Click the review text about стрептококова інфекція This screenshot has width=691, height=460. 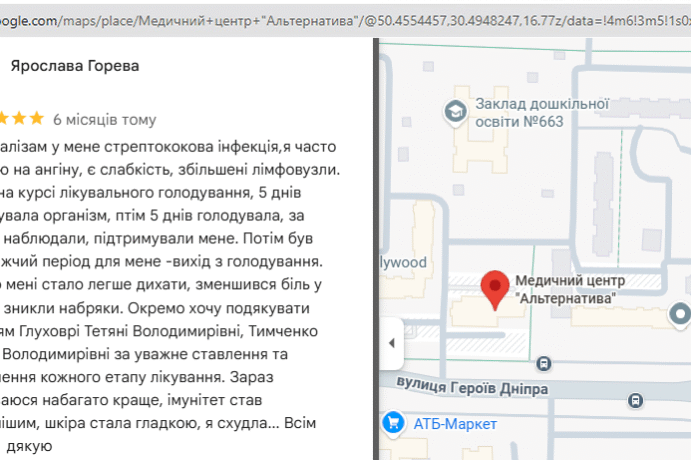click(170, 146)
